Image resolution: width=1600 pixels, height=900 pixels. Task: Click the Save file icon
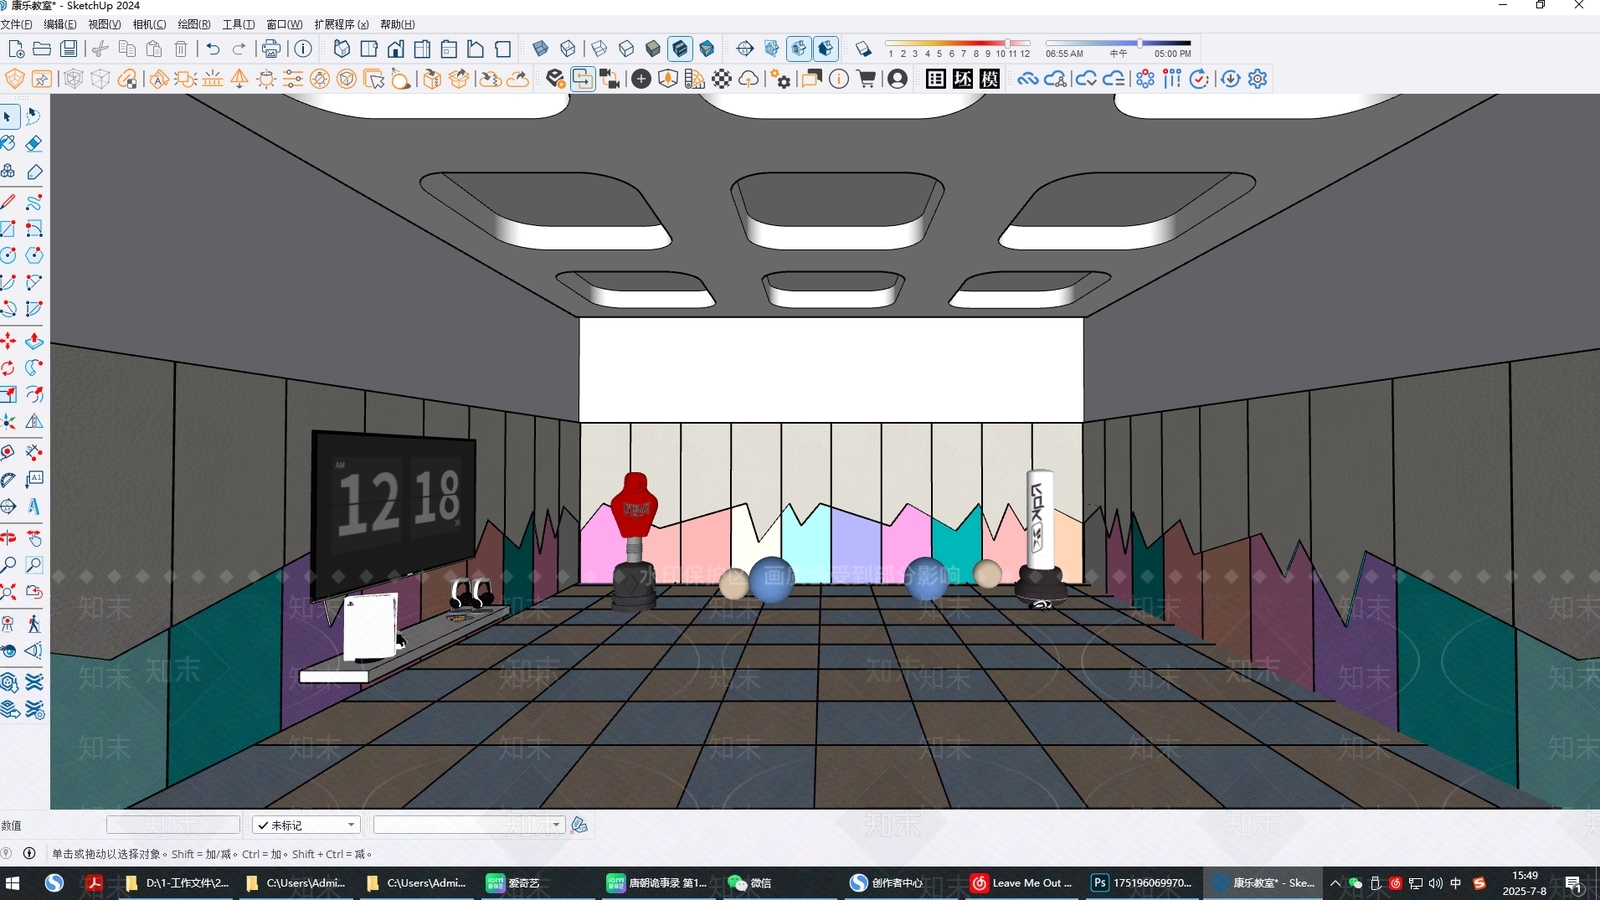[68, 49]
